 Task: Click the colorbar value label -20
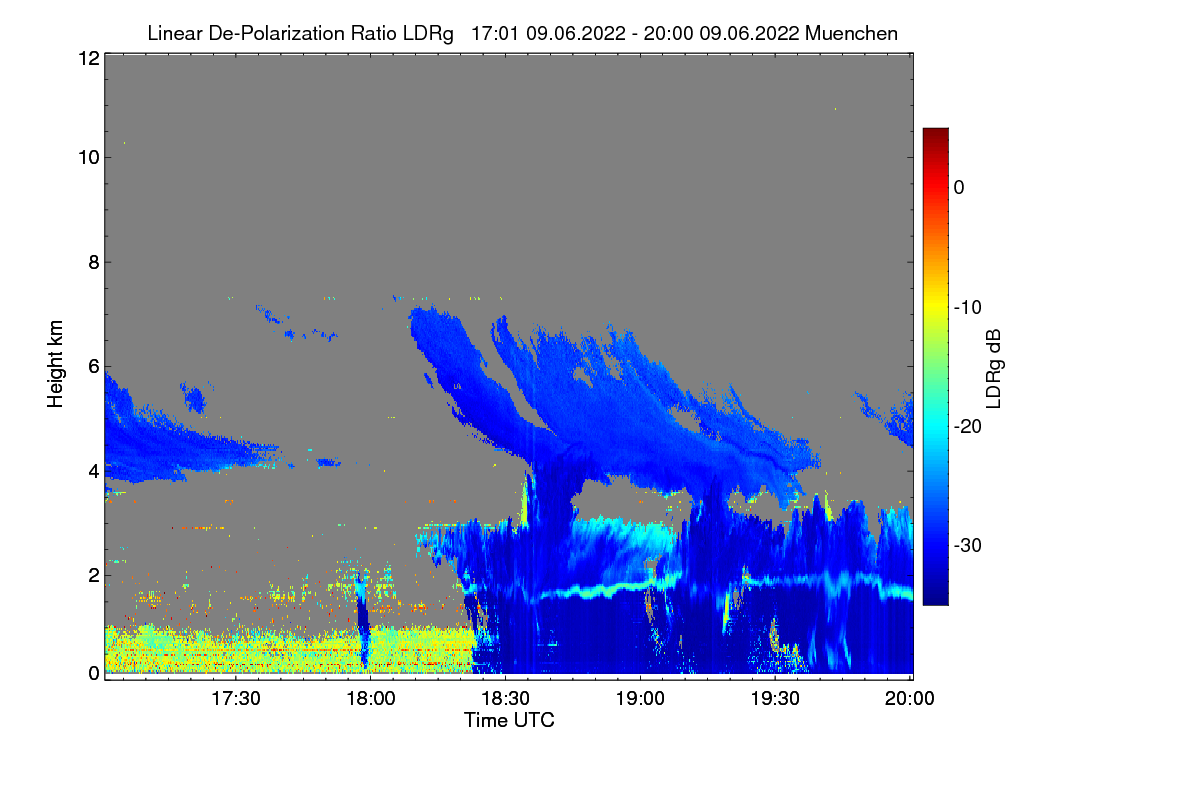pyautogui.click(x=967, y=426)
